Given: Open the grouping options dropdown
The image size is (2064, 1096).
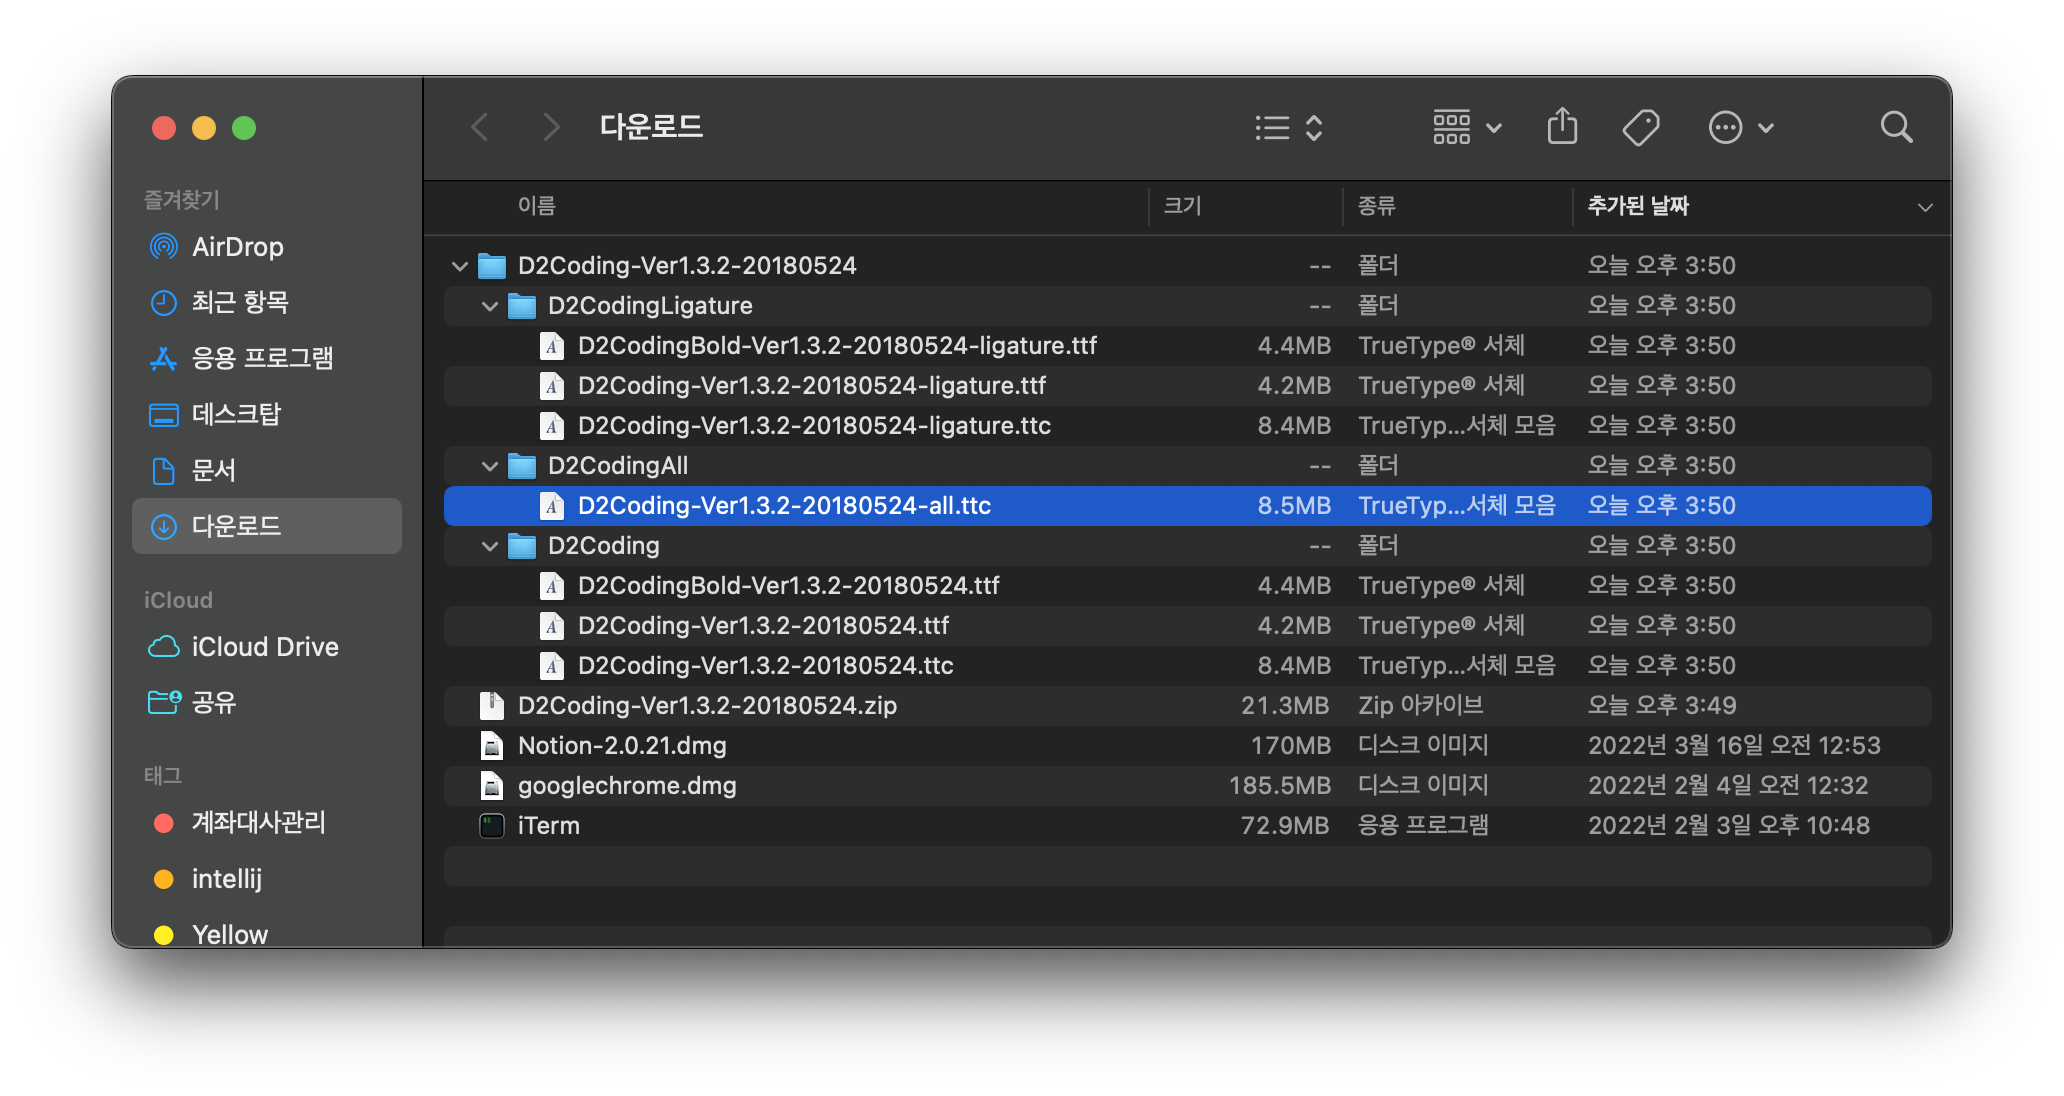Looking at the screenshot, I should click(x=1467, y=128).
